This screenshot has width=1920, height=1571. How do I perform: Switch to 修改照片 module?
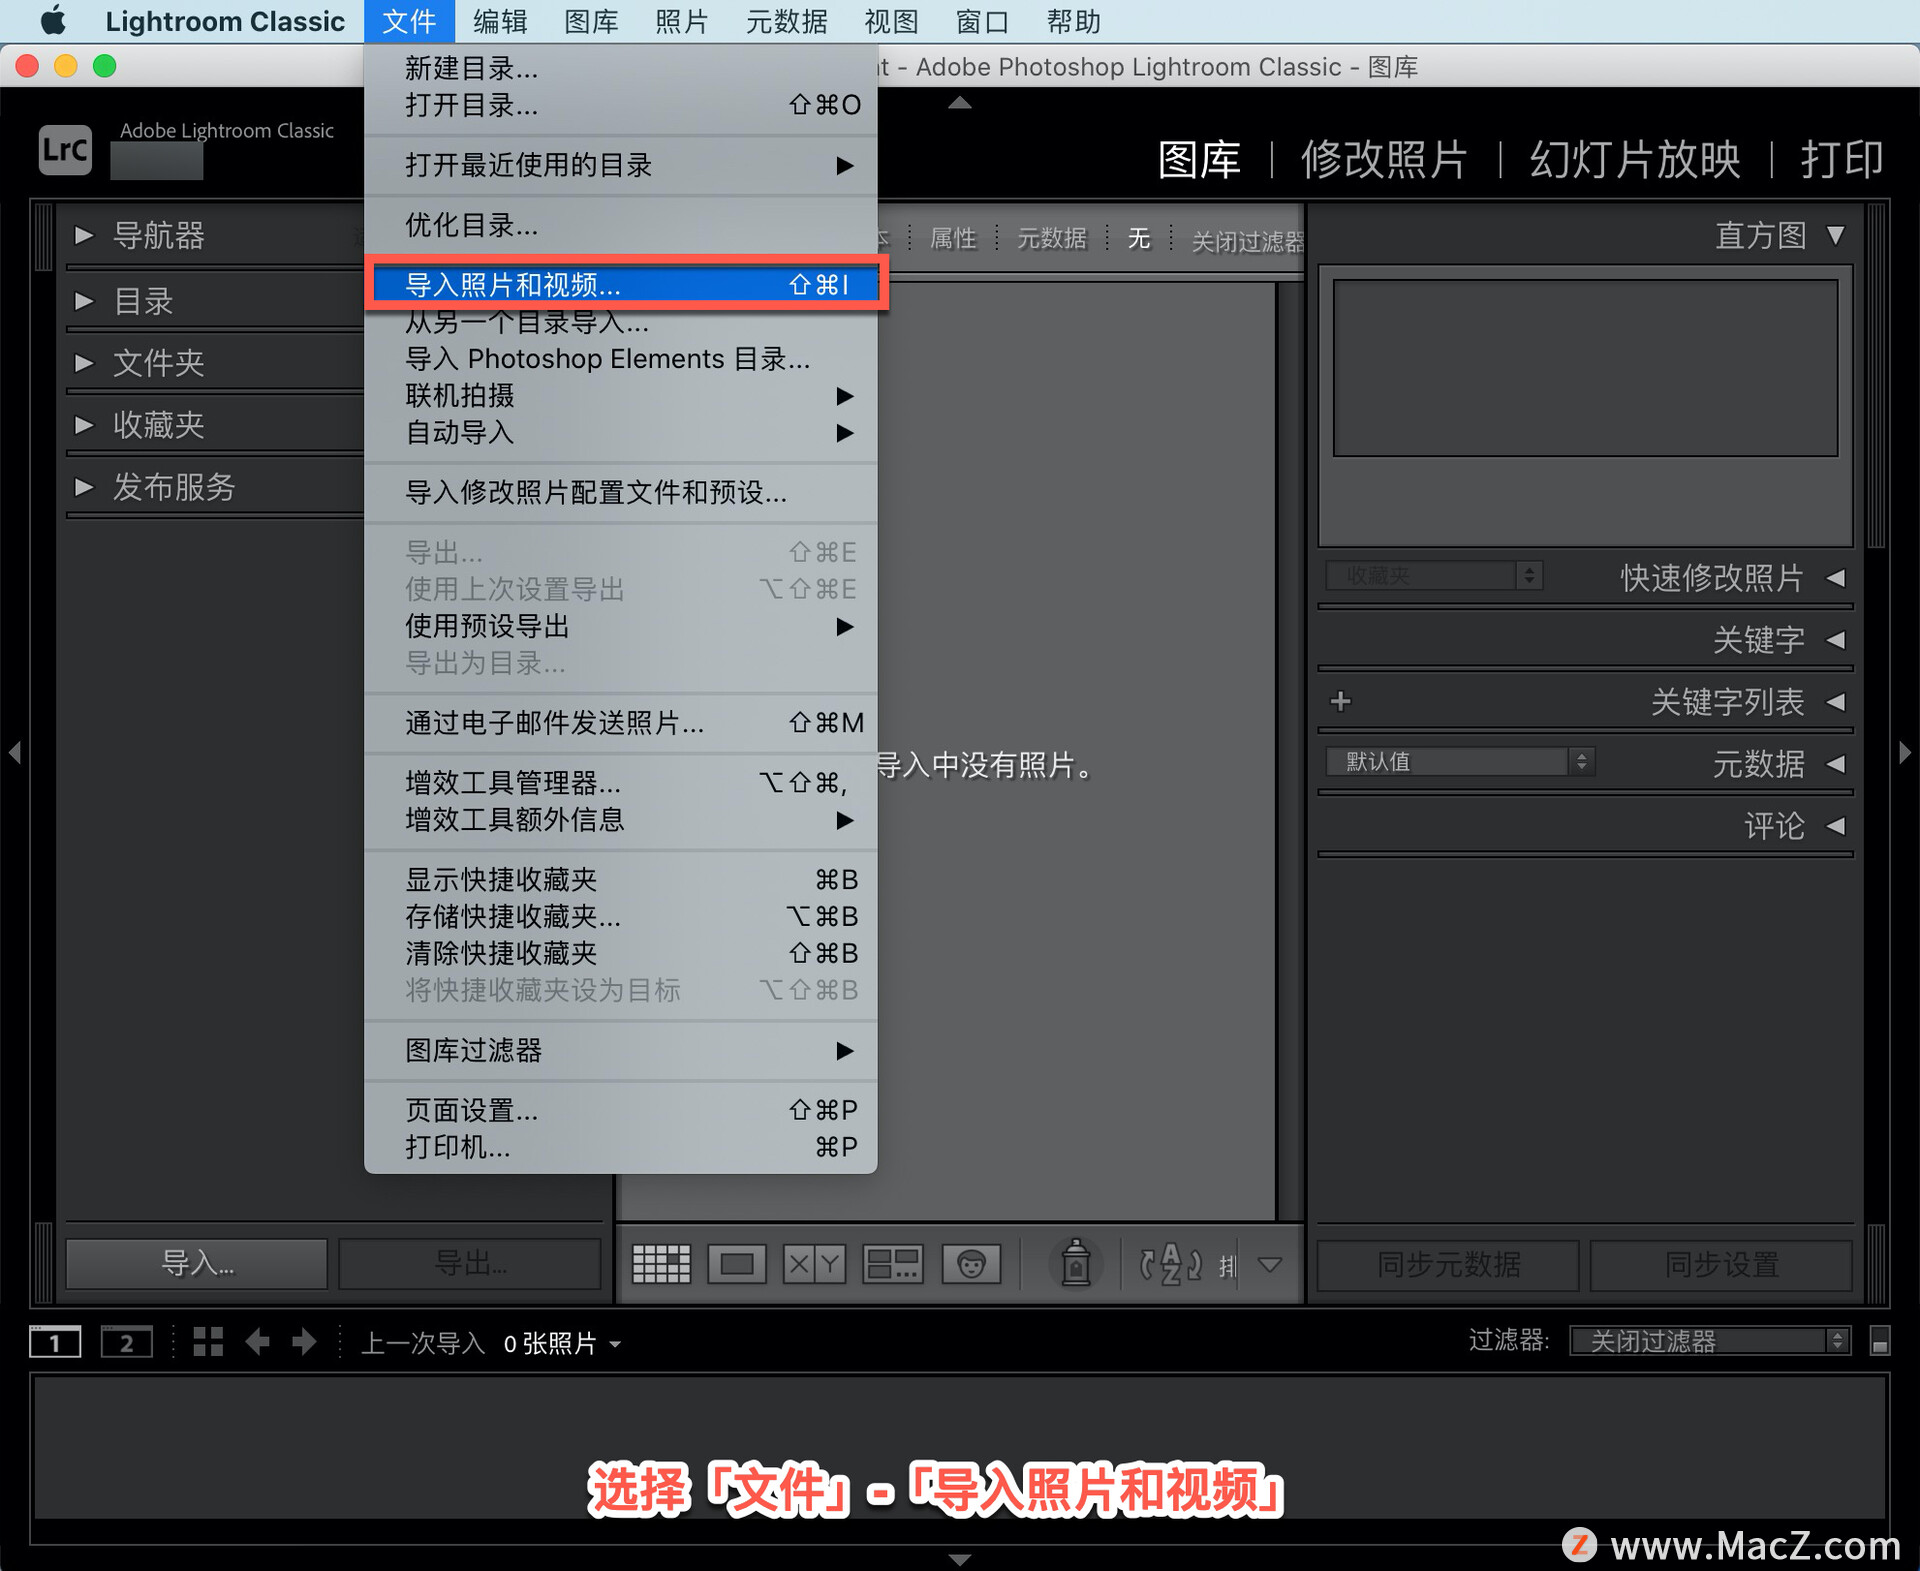1384,160
